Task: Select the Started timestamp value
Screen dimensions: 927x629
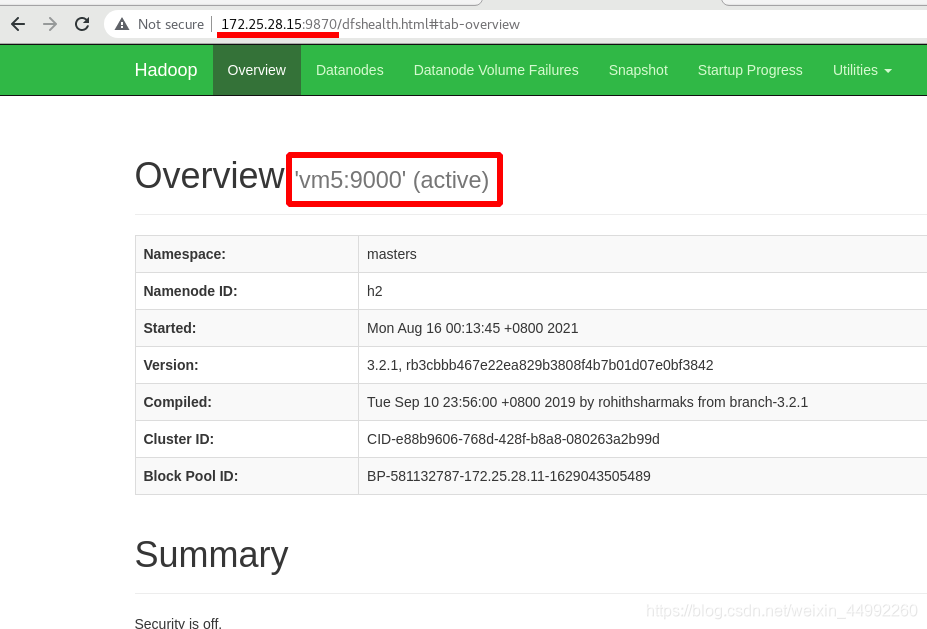Action: coord(472,328)
